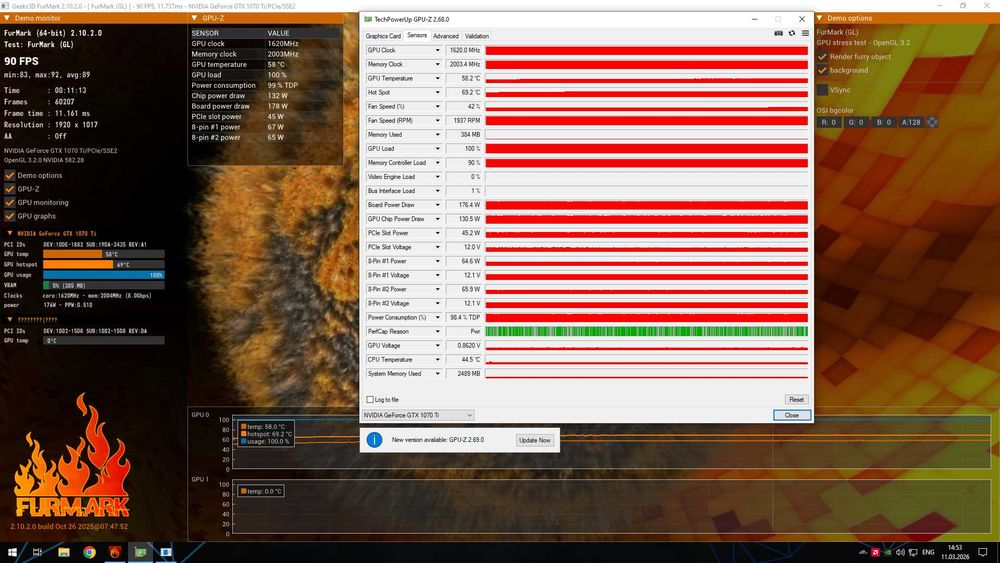1000x563 pixels.
Task: Open the GPU-Z hamburger menu icon
Action: (x=805, y=33)
